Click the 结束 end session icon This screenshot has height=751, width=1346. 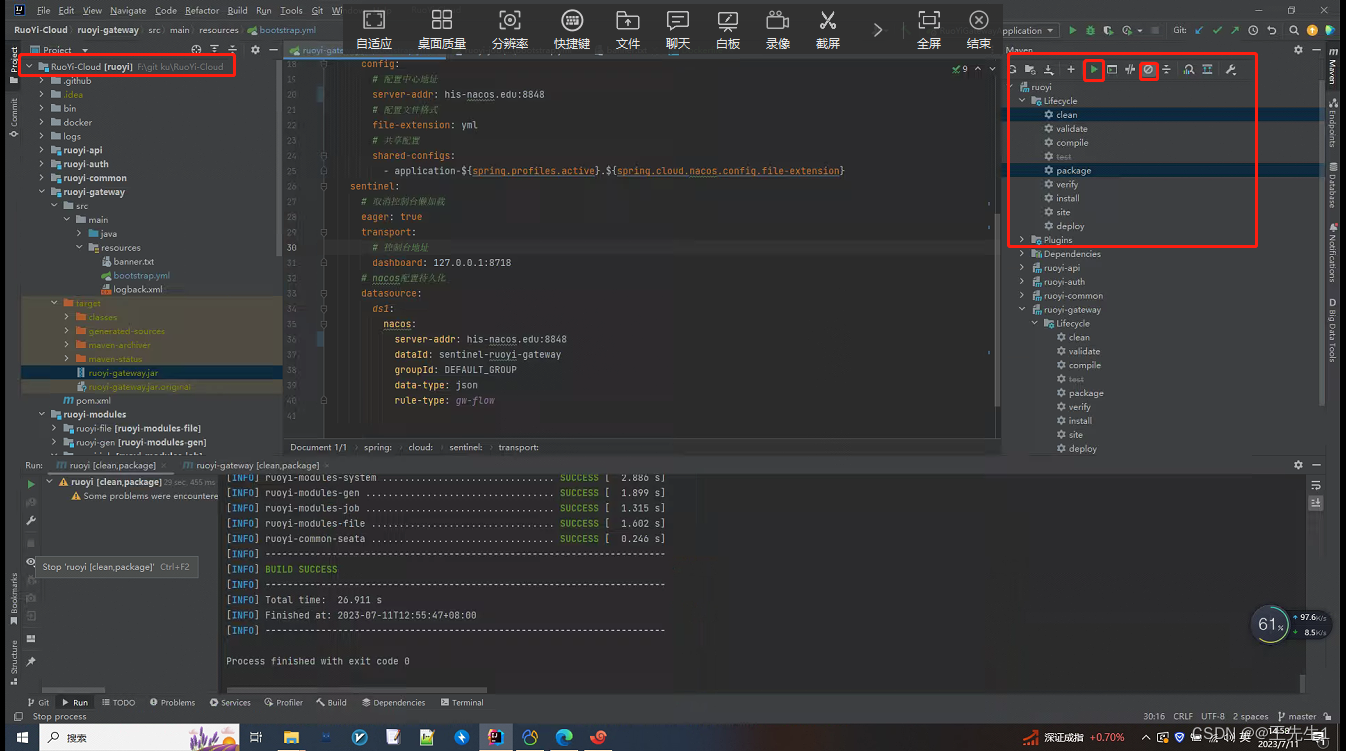point(979,29)
